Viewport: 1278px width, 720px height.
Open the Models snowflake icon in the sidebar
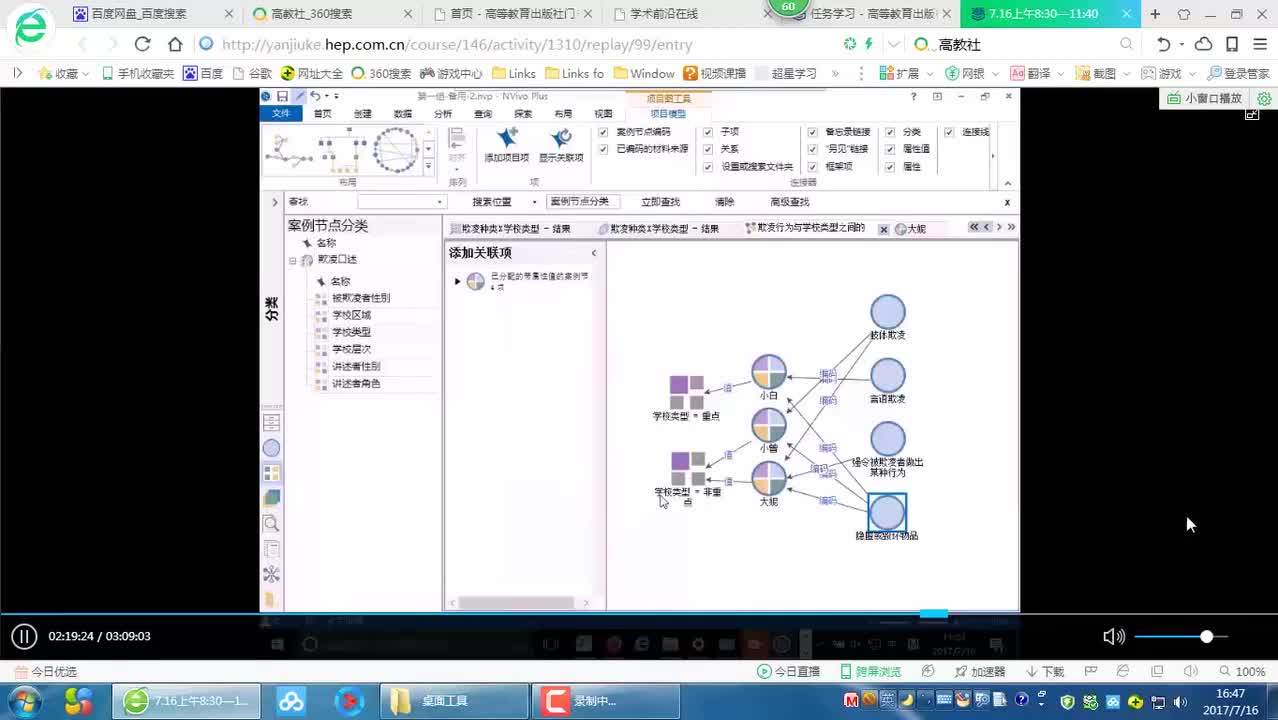271,574
